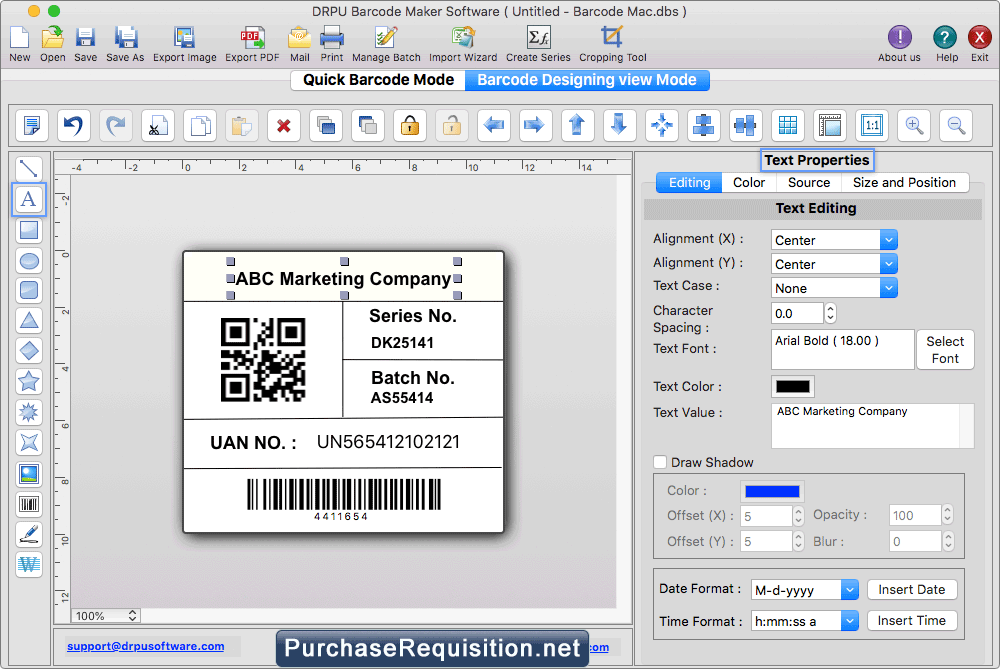The image size is (1000, 669).
Task: Open the Insert Image tool
Action: click(x=29, y=473)
